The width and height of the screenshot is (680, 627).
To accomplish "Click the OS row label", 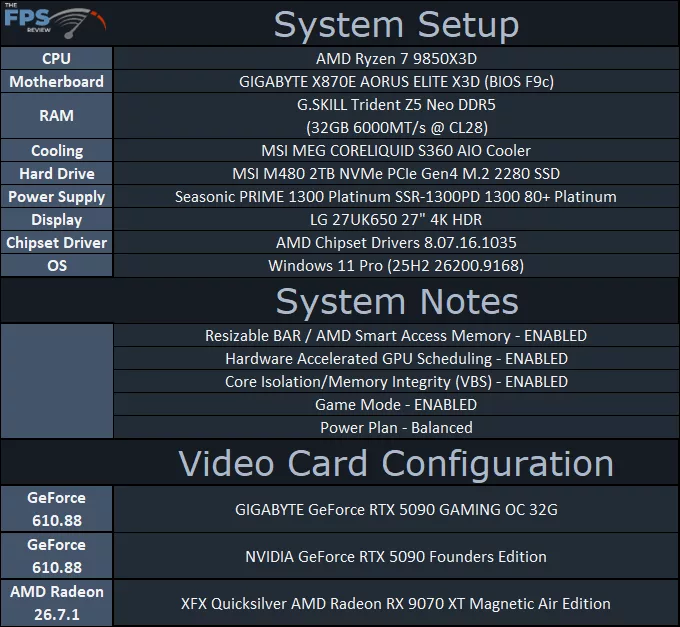I will tap(56, 265).
